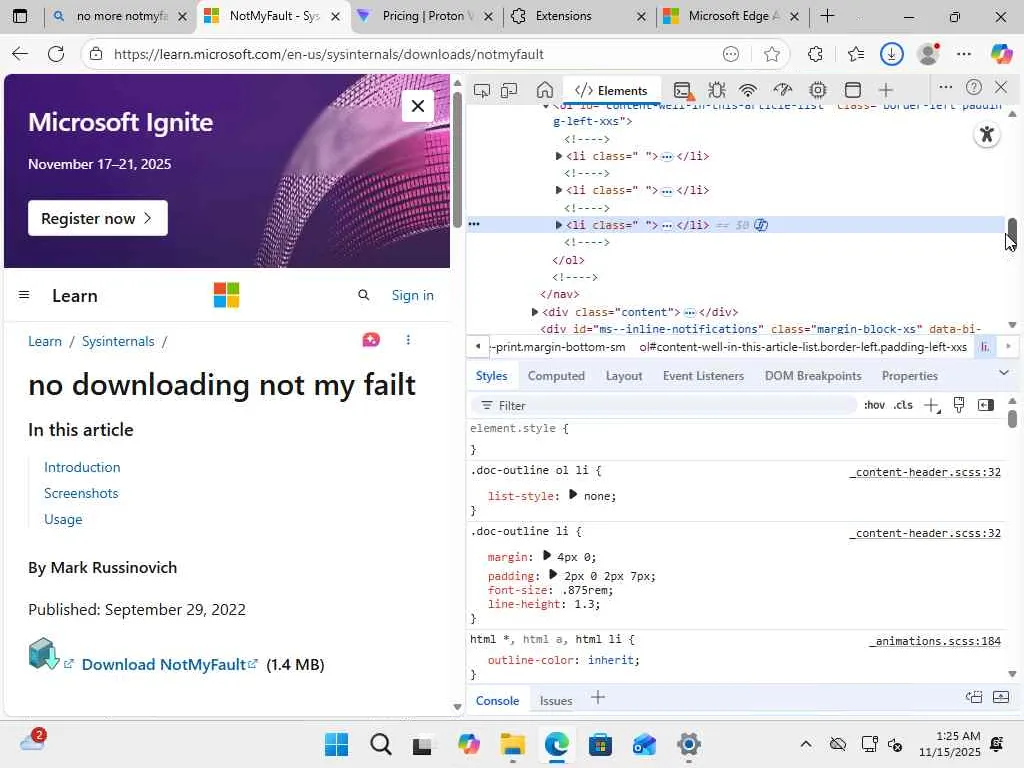
Task: Toggle the .cls class editor
Action: coord(903,406)
